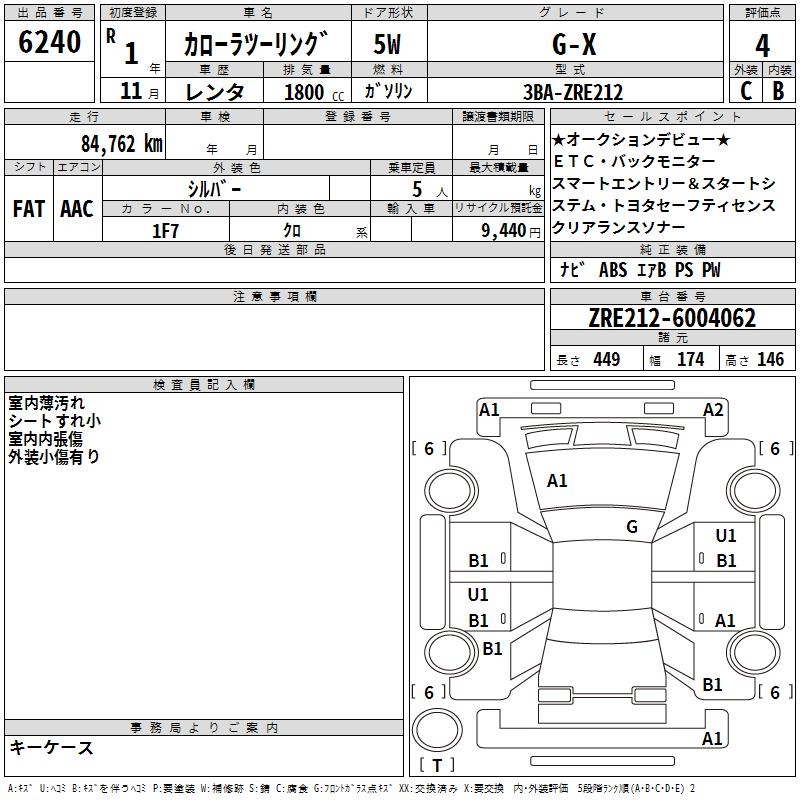Viewport: 800px width, 800px height.
Task: Click inspector note 室内薄汚れ
Action: coord(46,403)
